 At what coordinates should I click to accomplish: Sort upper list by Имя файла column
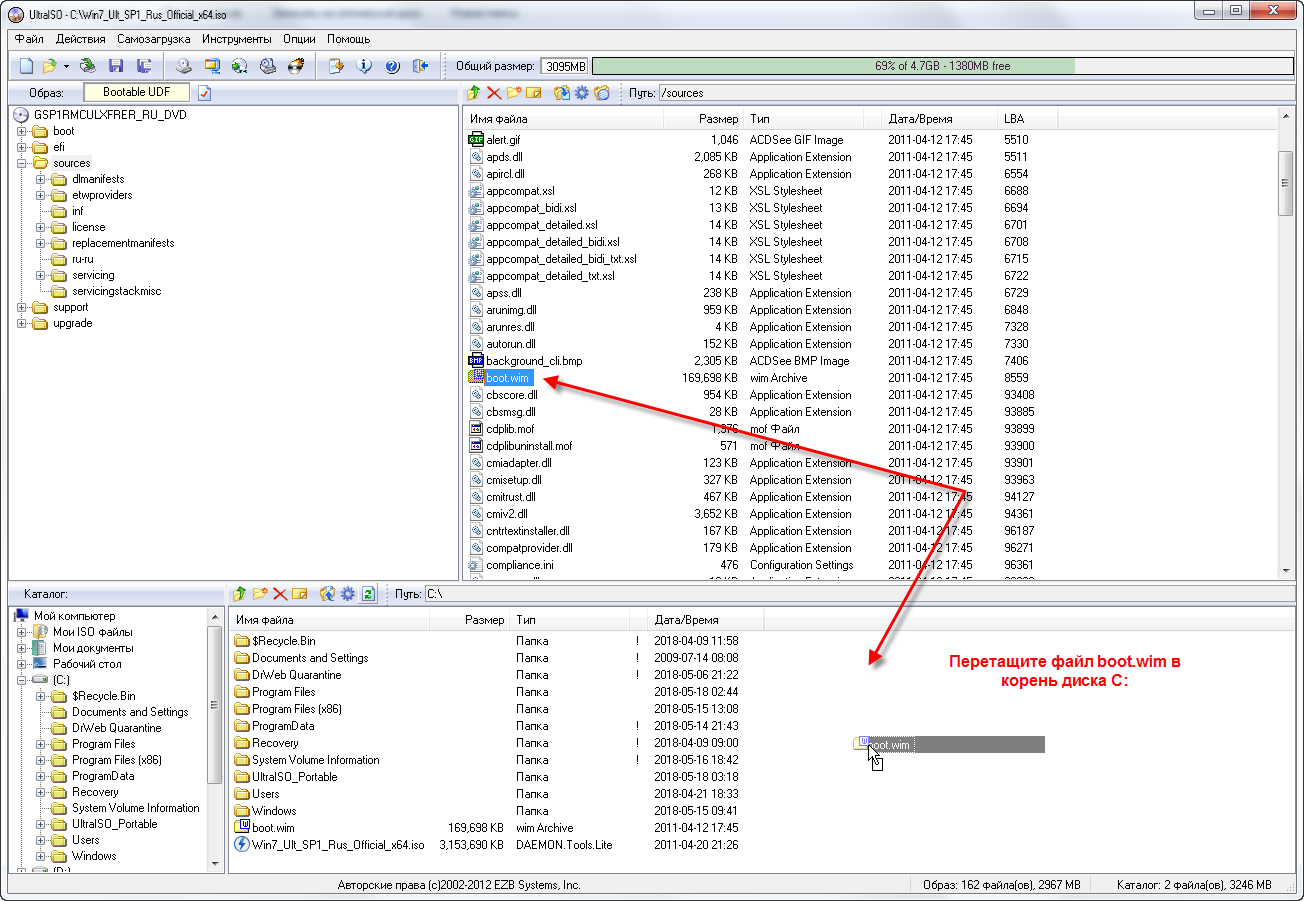pos(563,119)
